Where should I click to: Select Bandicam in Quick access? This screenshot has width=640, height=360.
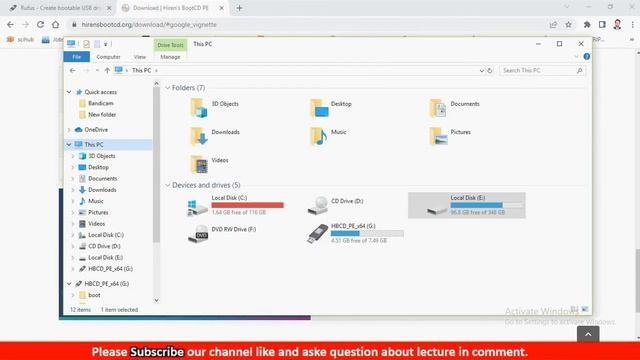pyautogui.click(x=101, y=103)
